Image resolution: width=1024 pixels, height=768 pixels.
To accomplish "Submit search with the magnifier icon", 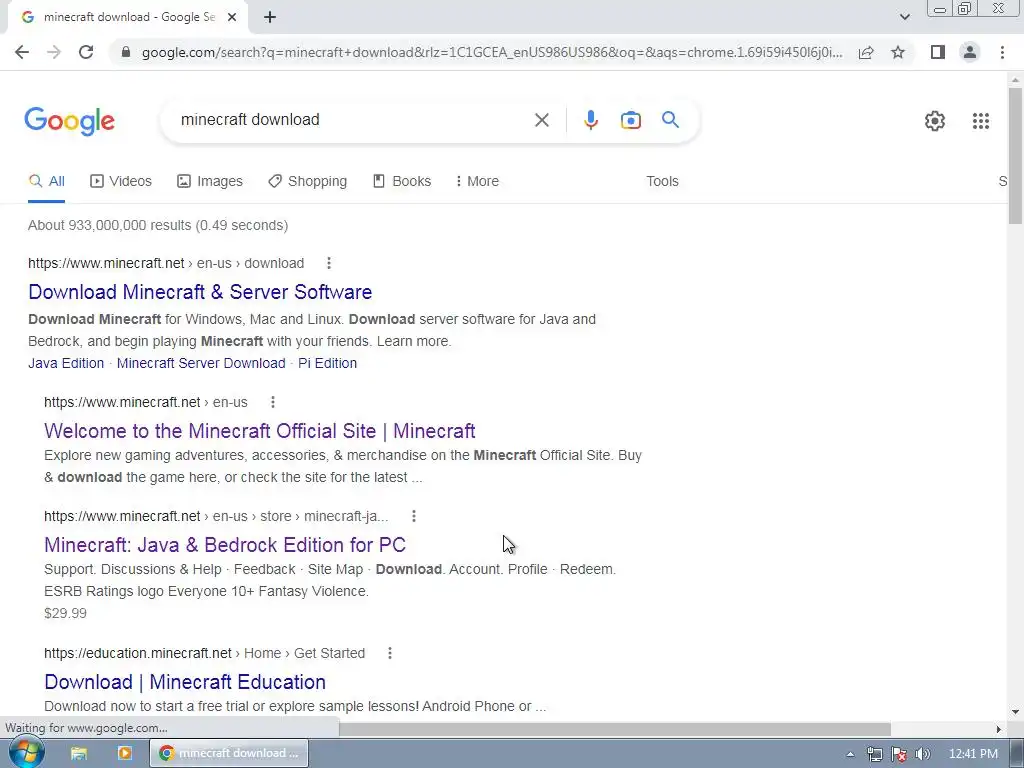I will pyautogui.click(x=670, y=120).
